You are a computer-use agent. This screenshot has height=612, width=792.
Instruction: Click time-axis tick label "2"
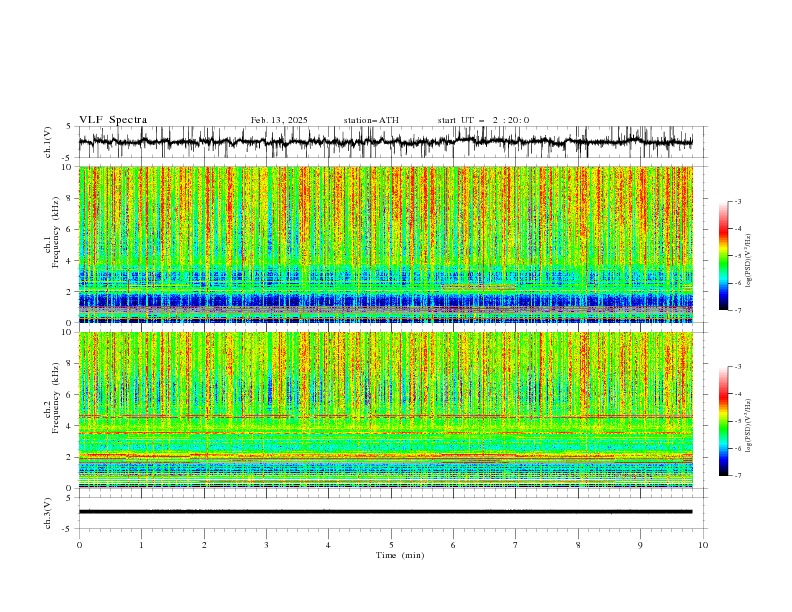tap(204, 545)
